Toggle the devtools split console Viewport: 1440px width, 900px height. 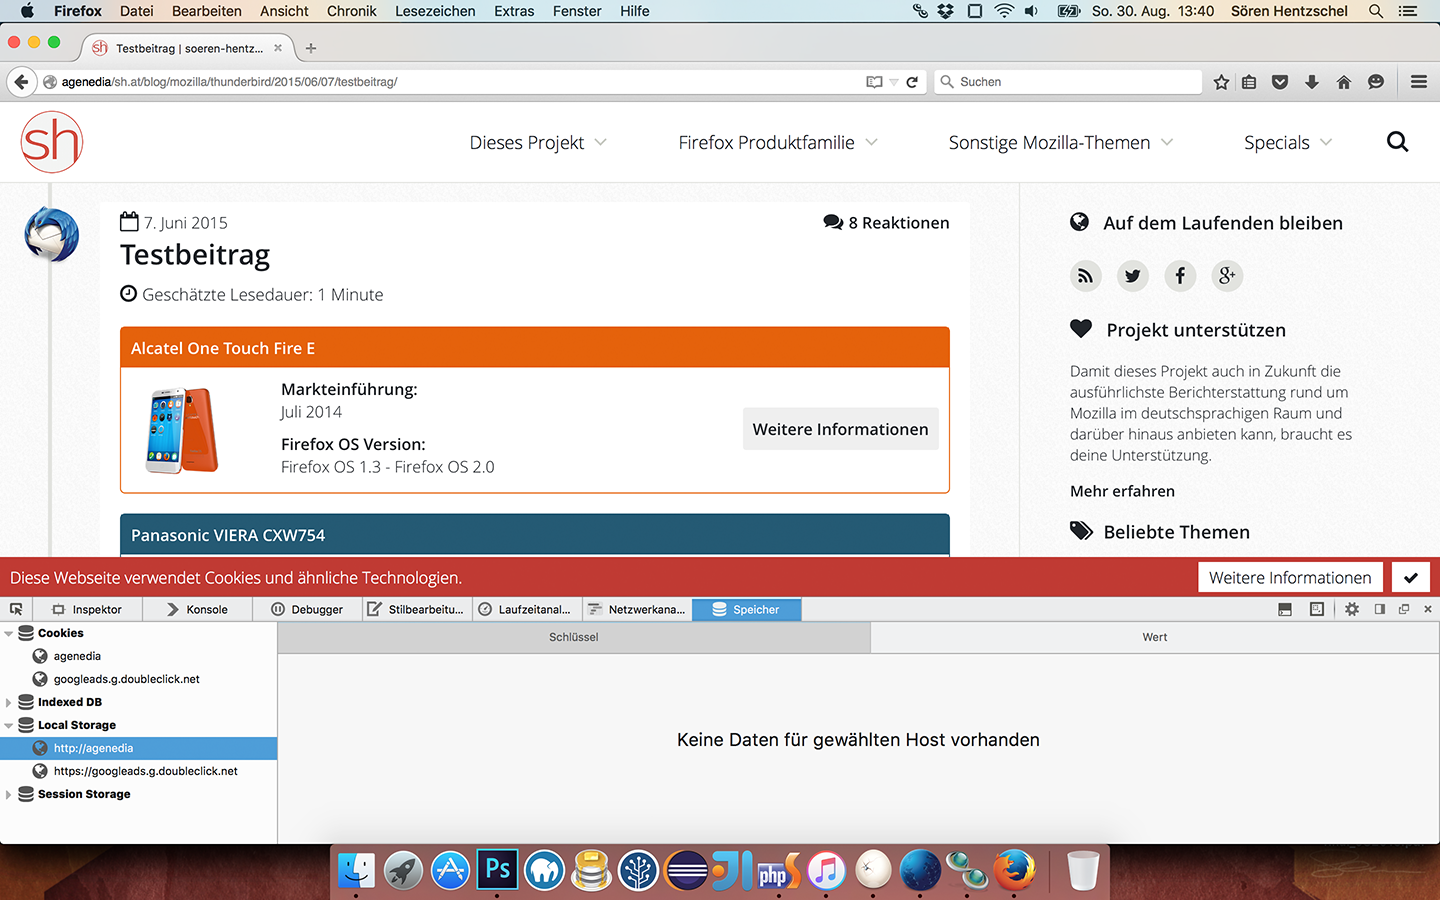[1285, 609]
